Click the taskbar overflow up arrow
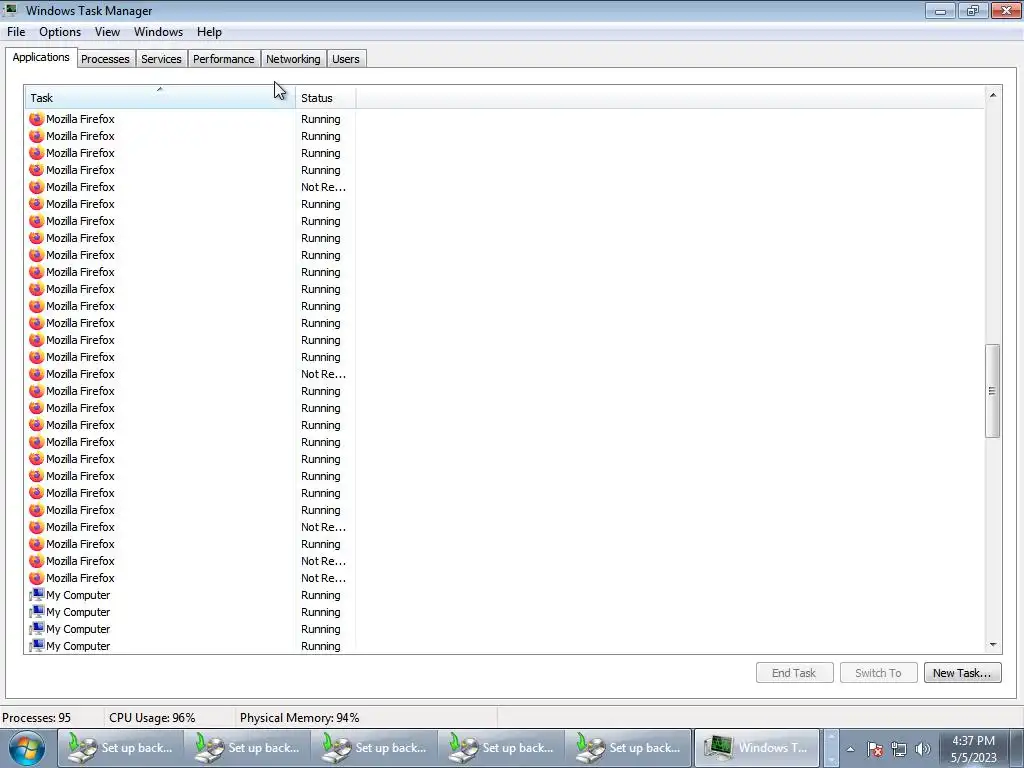 coord(831,737)
